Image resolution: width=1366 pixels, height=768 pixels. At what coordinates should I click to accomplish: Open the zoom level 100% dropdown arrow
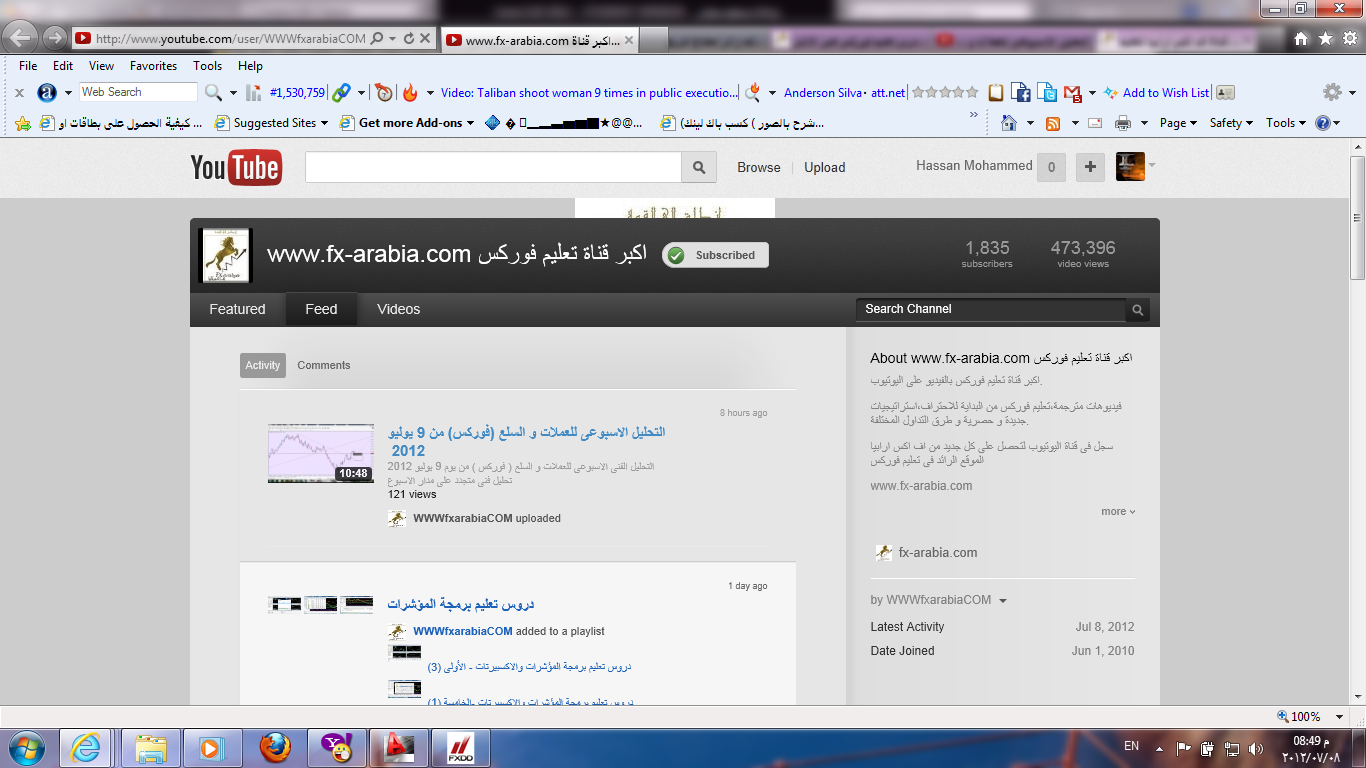click(x=1341, y=717)
